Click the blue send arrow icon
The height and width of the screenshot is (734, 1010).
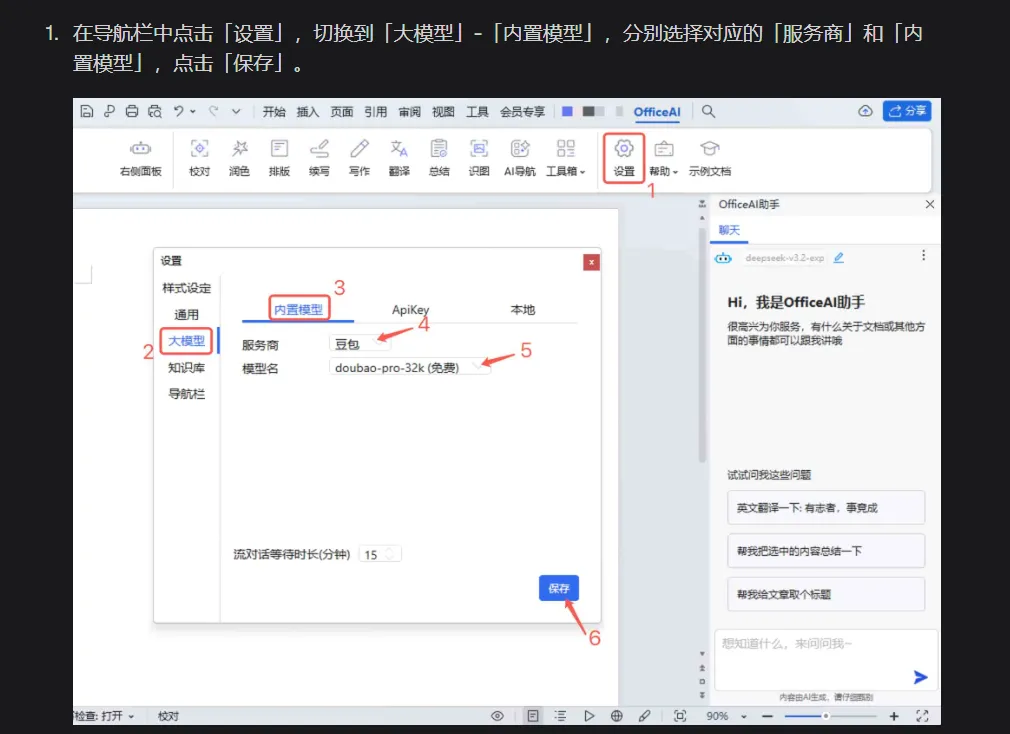click(x=920, y=677)
